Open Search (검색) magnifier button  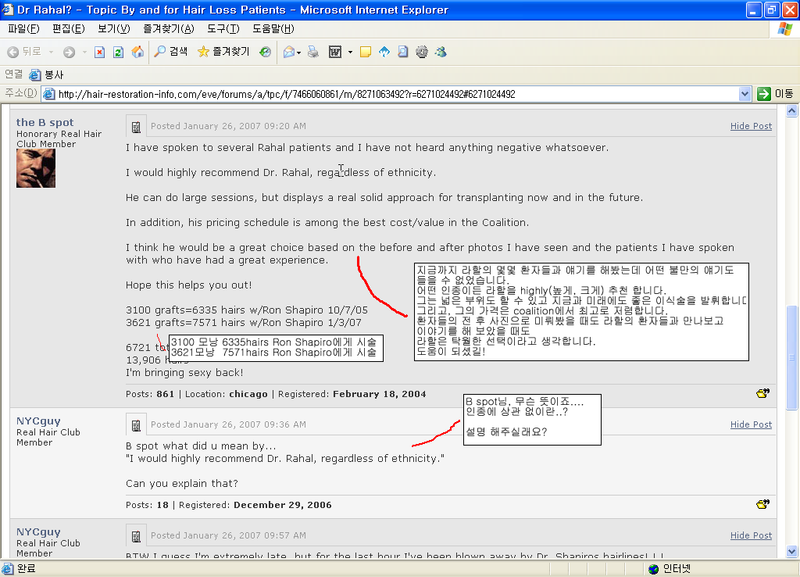coord(171,52)
